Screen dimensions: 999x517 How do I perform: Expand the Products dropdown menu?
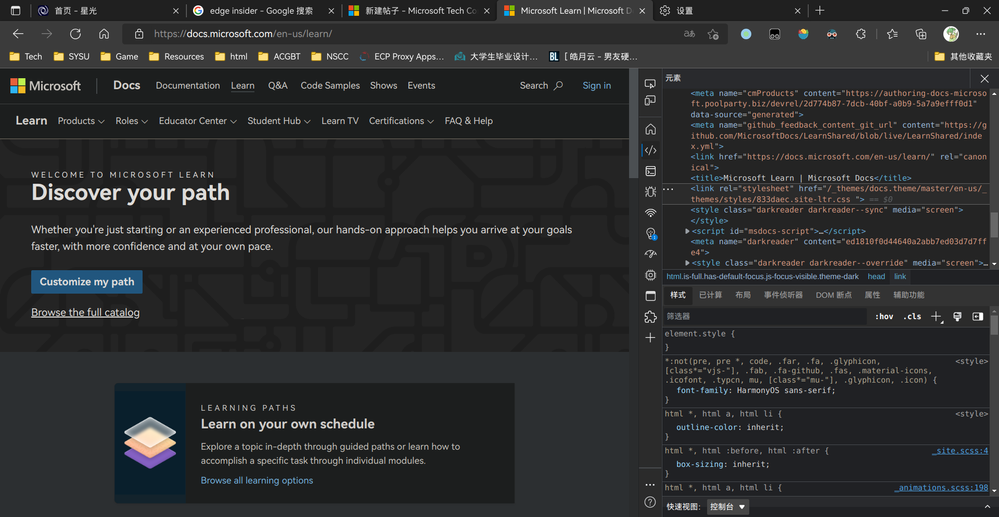81,120
